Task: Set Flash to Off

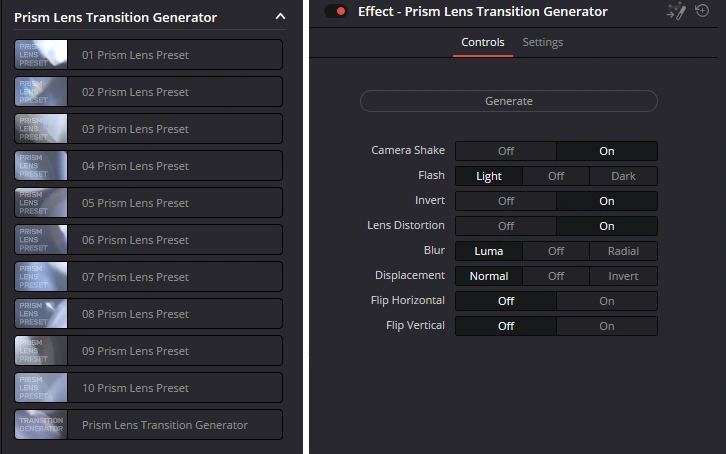Action: [556, 176]
